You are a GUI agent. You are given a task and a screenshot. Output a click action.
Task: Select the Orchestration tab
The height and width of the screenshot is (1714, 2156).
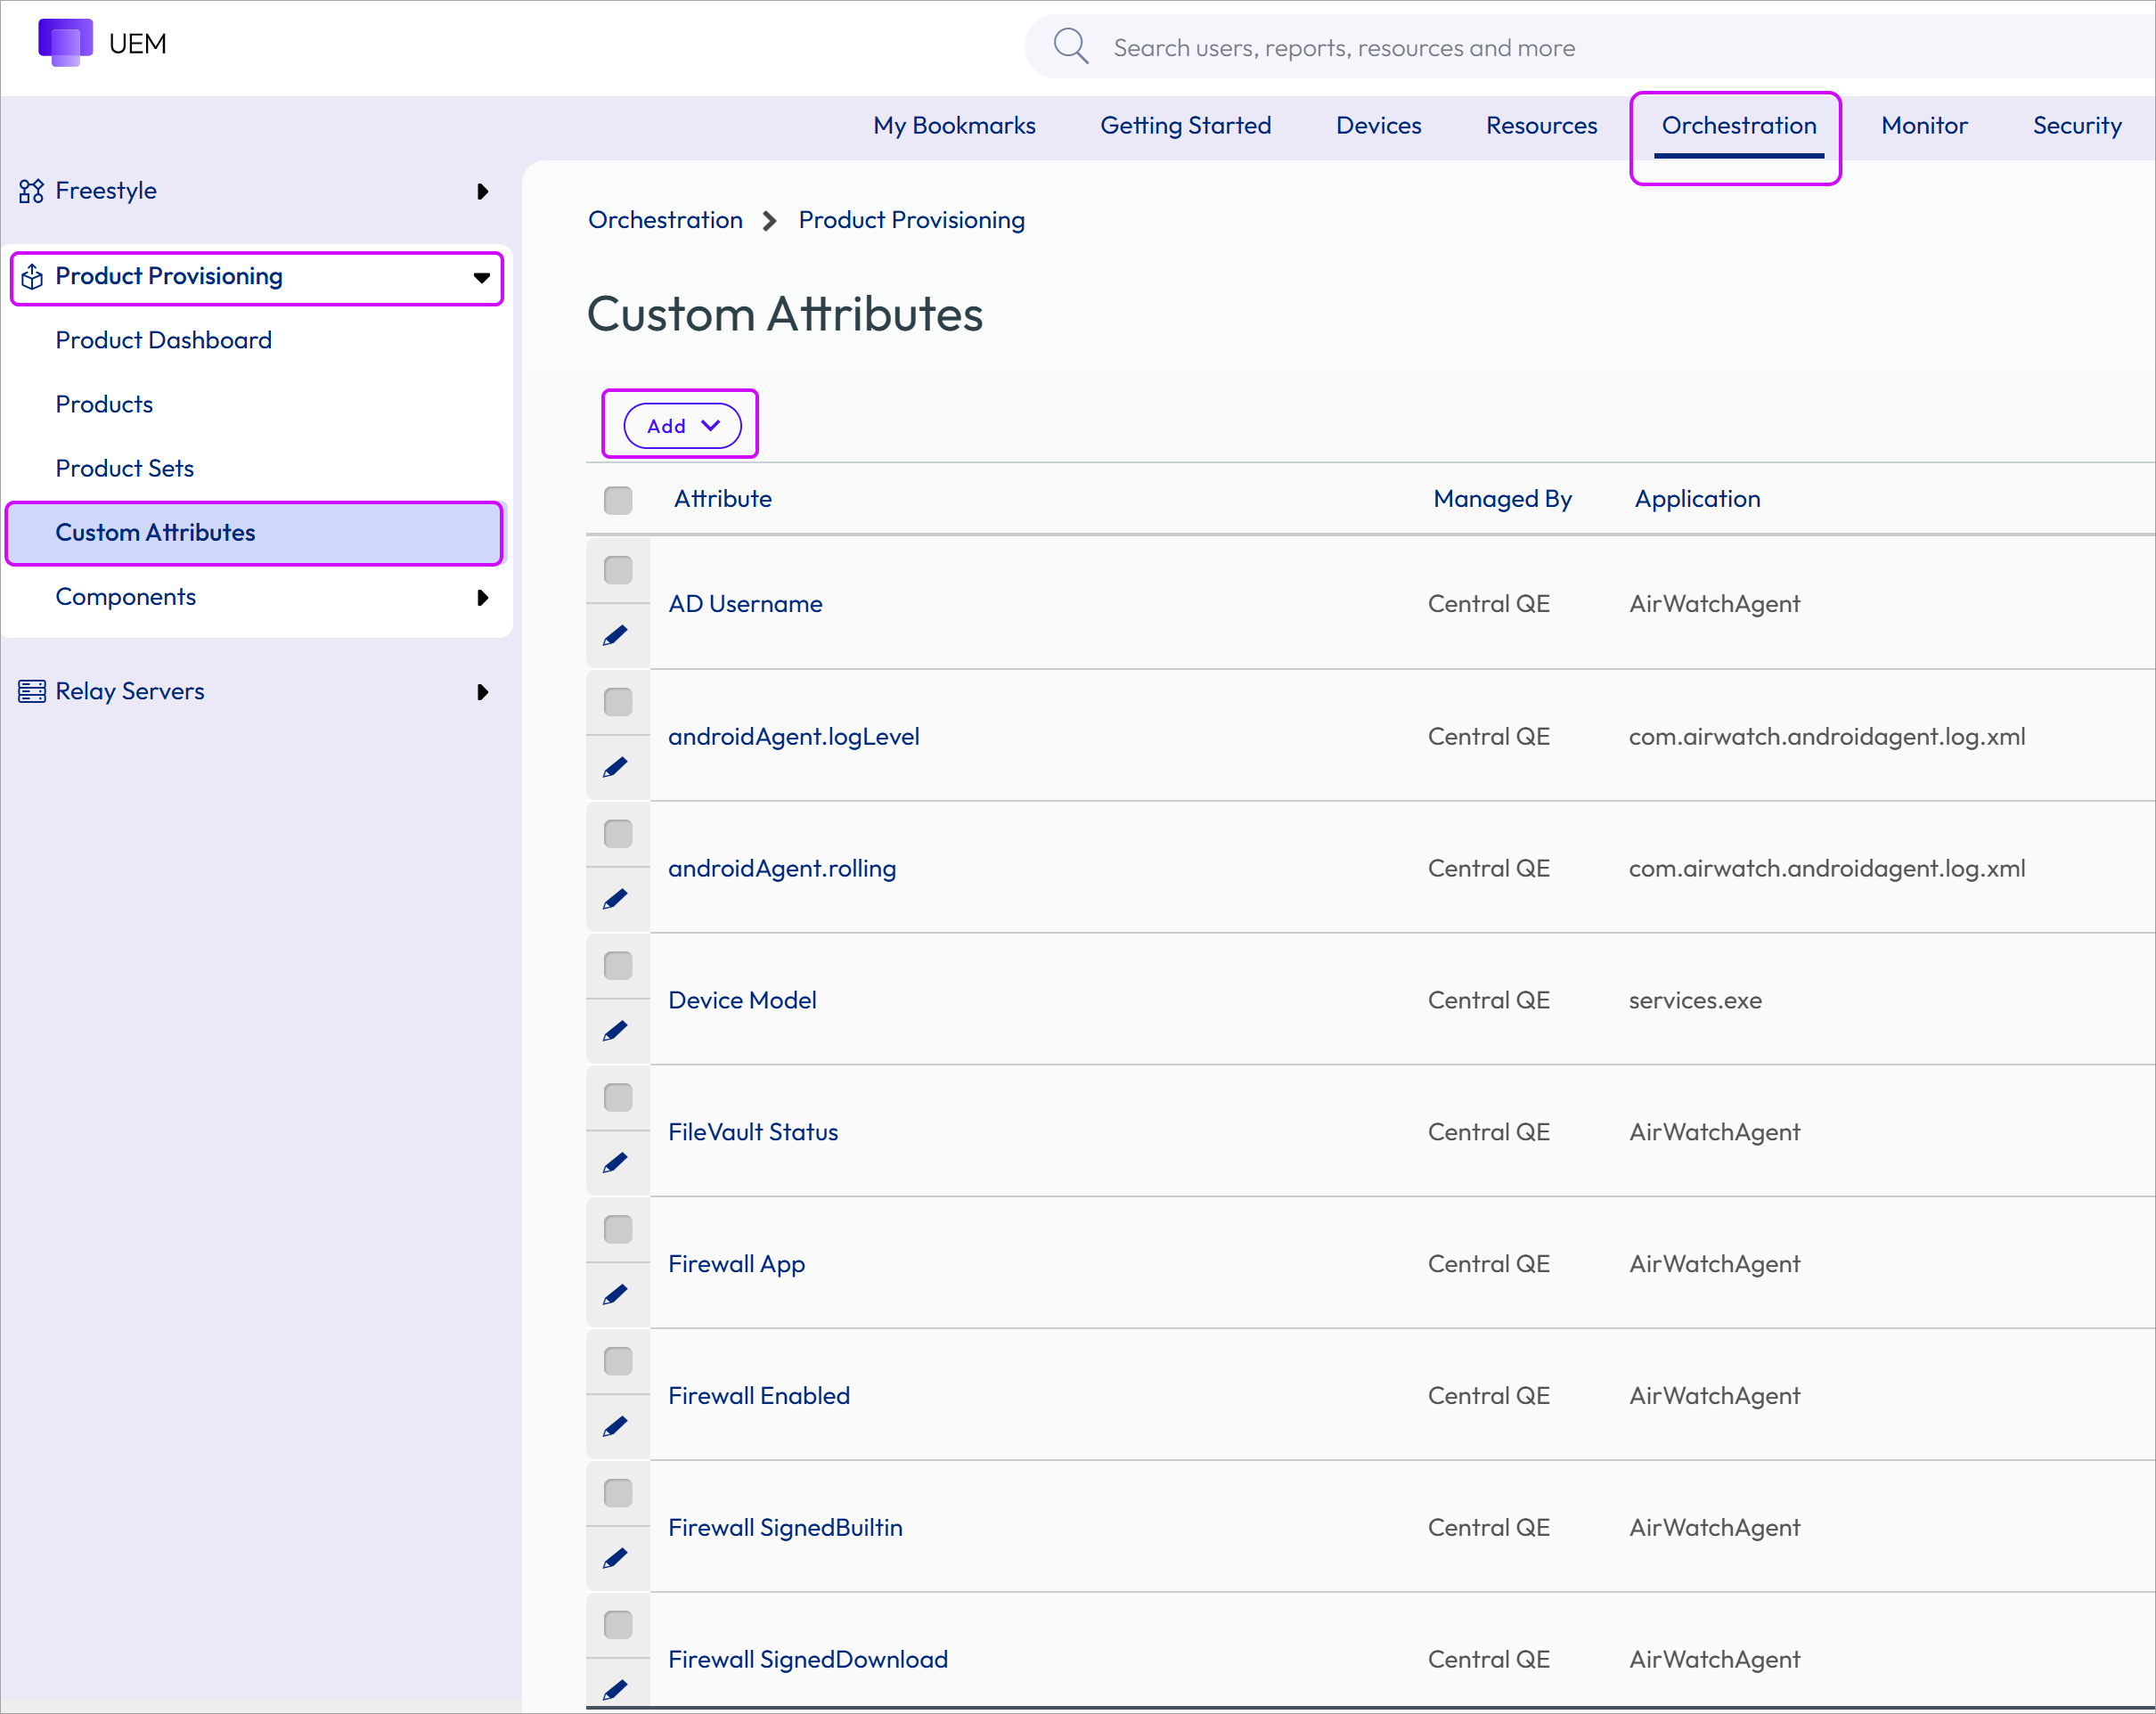(1739, 125)
